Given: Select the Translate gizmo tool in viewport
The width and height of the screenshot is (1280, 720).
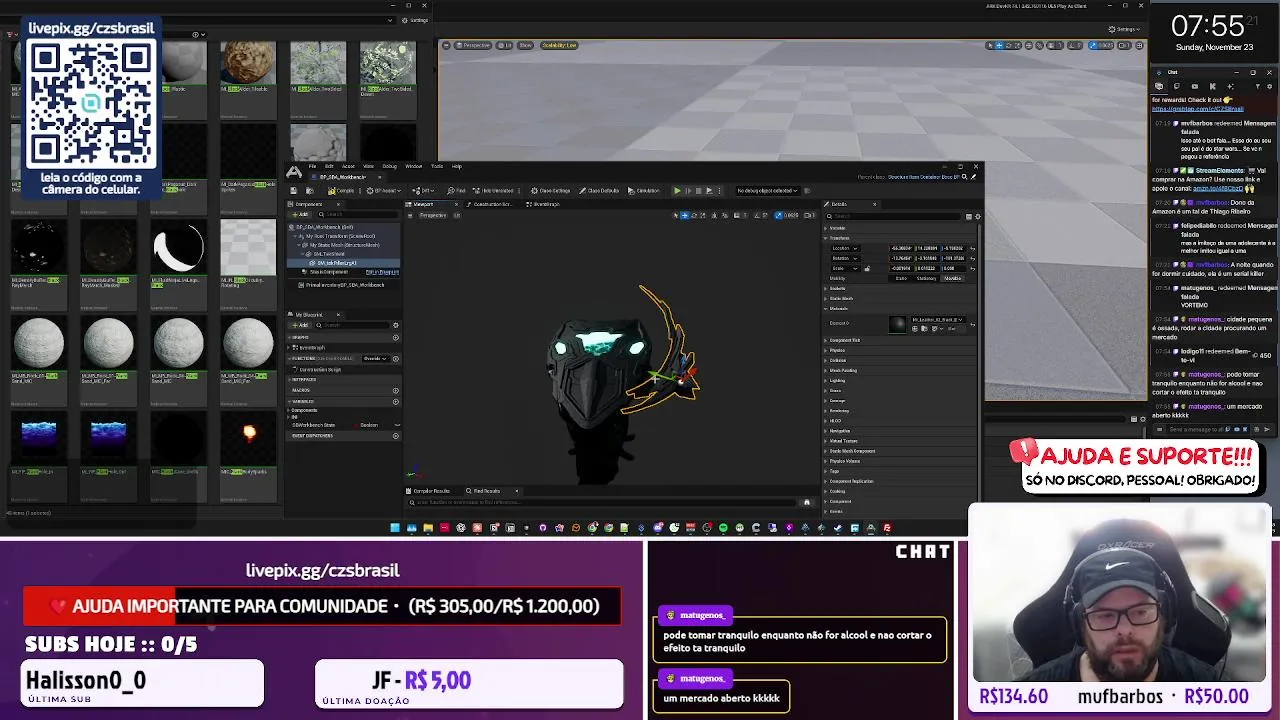Looking at the screenshot, I should (x=684, y=215).
